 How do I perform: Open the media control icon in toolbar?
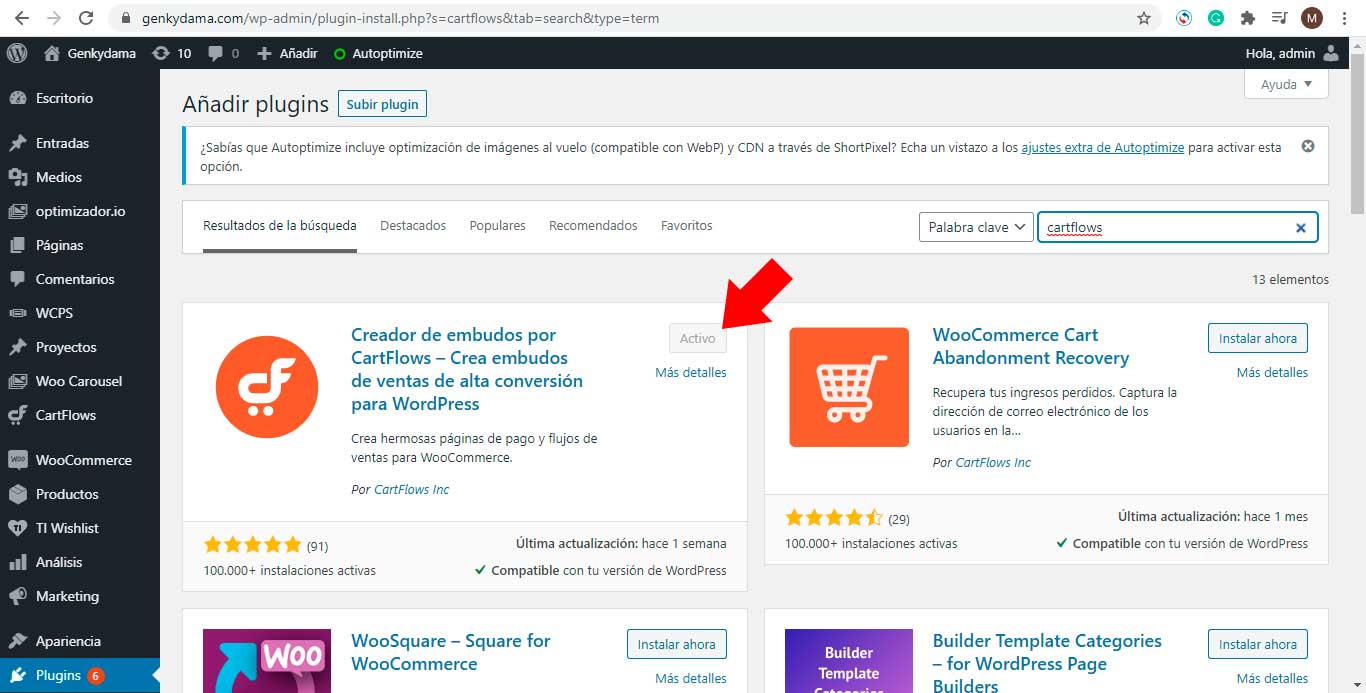click(1279, 18)
